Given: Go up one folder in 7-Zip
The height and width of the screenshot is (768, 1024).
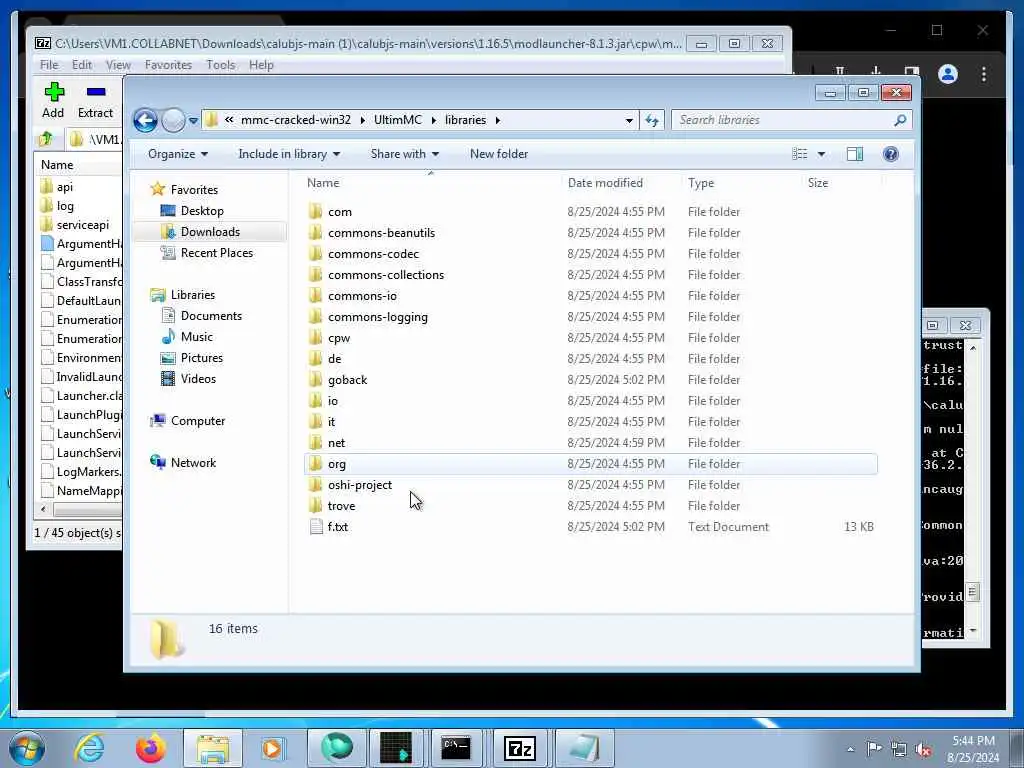Looking at the screenshot, I should [46, 138].
